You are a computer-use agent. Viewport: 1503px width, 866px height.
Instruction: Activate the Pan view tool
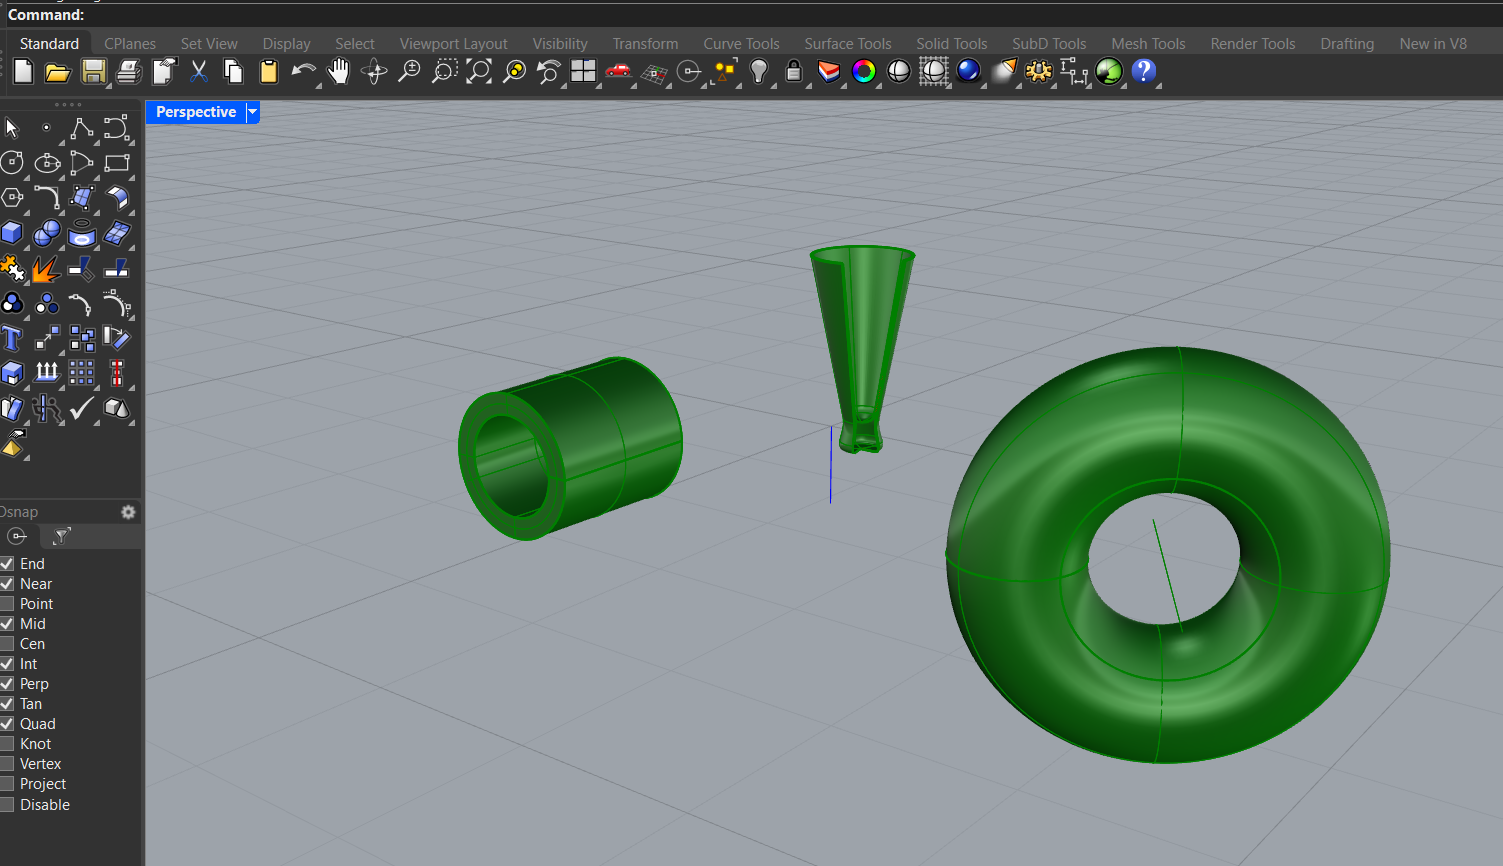pyautogui.click(x=339, y=71)
